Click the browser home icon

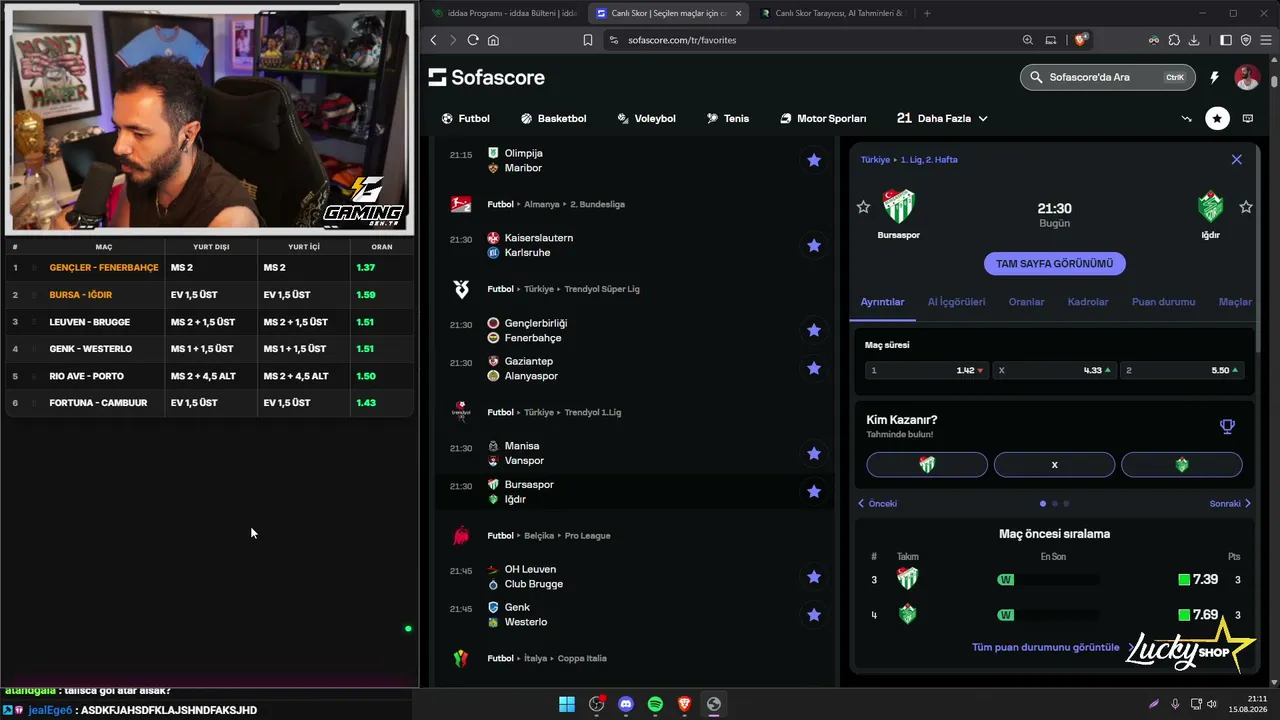(x=493, y=40)
